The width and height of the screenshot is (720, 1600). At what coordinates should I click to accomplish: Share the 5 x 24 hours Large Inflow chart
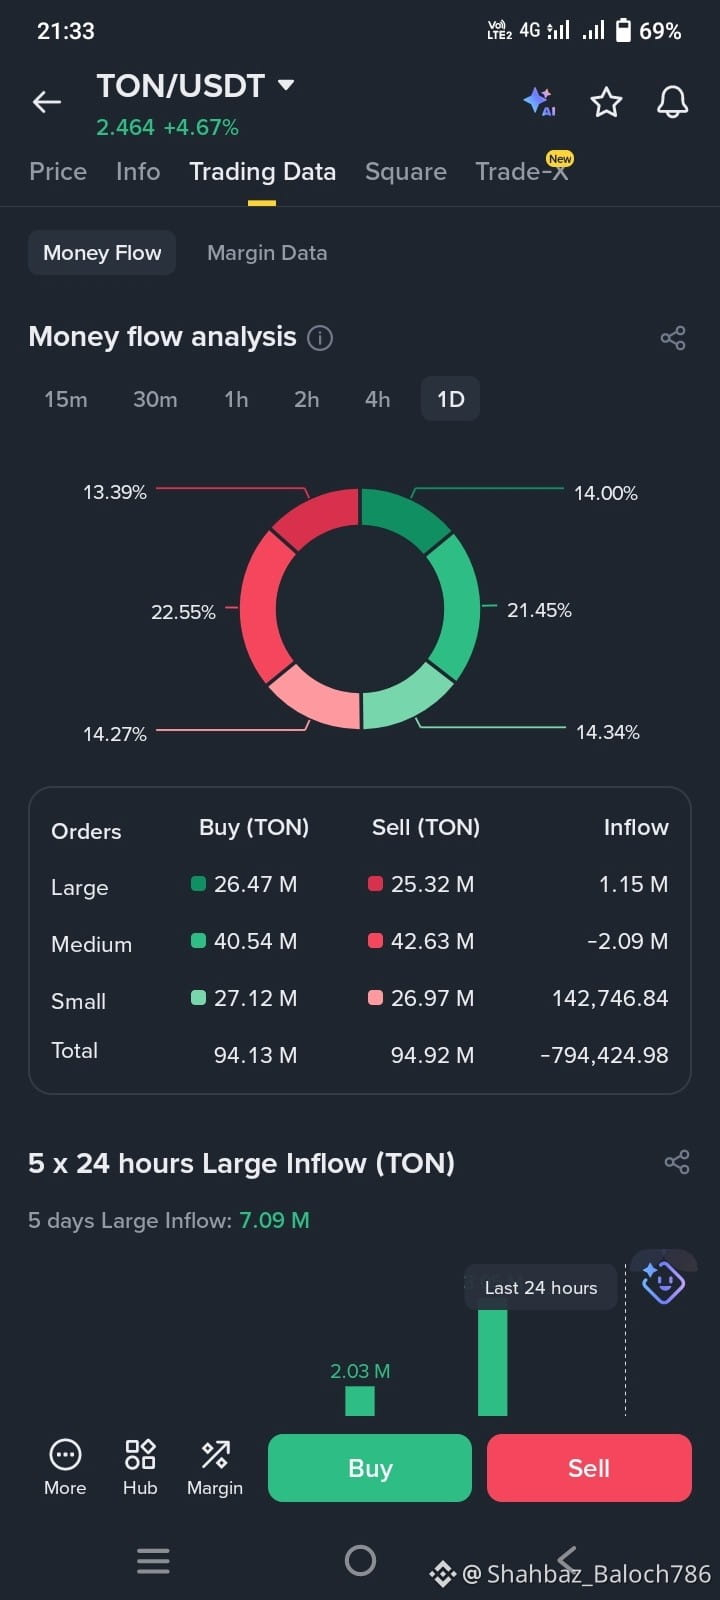pyautogui.click(x=677, y=1162)
